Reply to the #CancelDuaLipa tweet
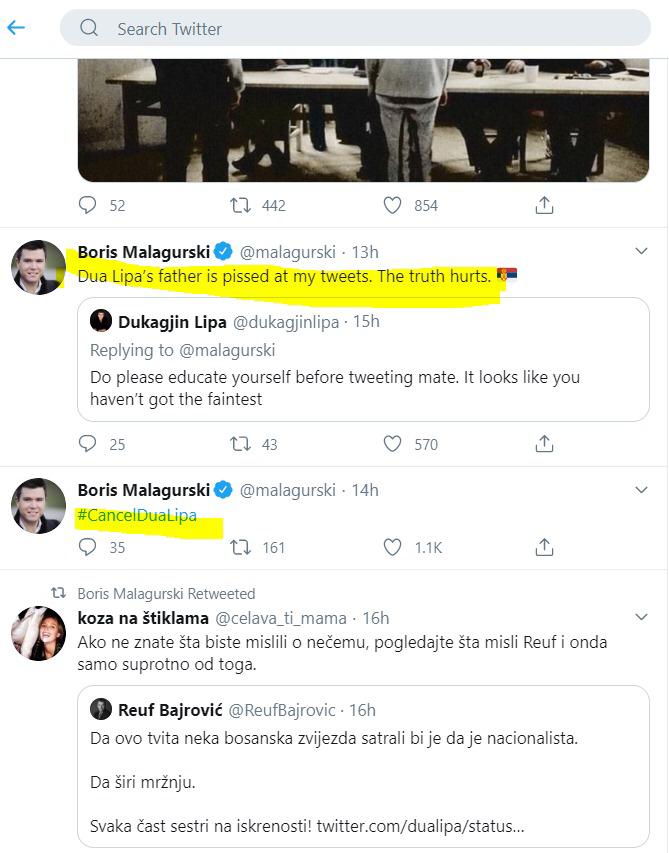The image size is (669, 853). point(87,547)
